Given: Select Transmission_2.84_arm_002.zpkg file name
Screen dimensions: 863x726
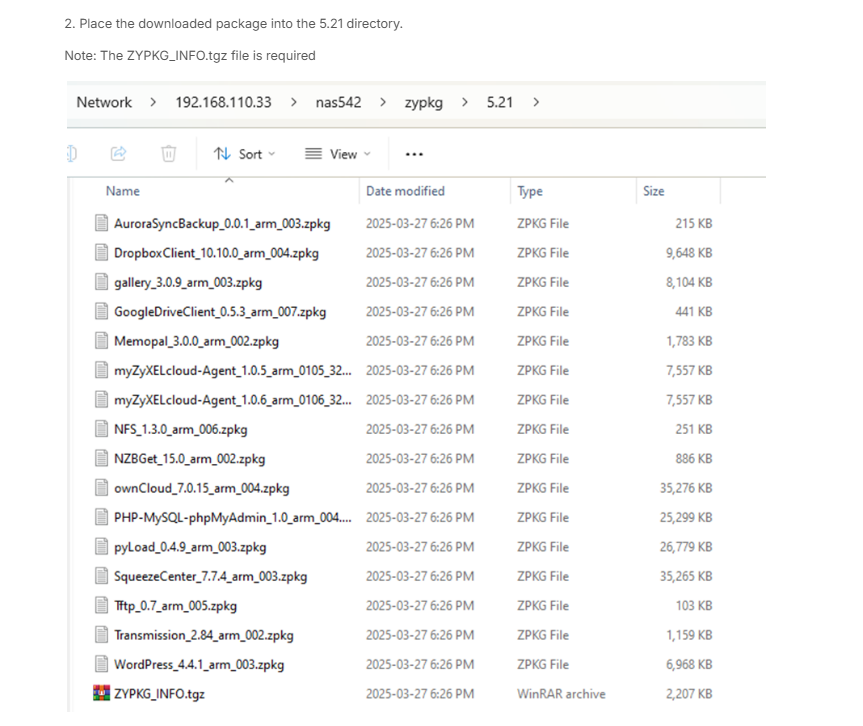Looking at the screenshot, I should click(x=204, y=635).
